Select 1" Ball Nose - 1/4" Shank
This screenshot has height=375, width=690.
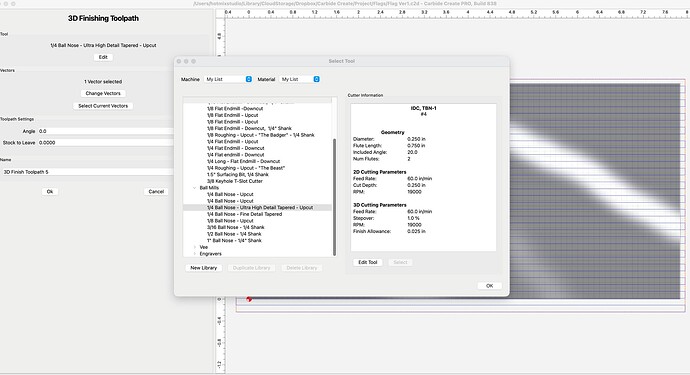coord(234,241)
